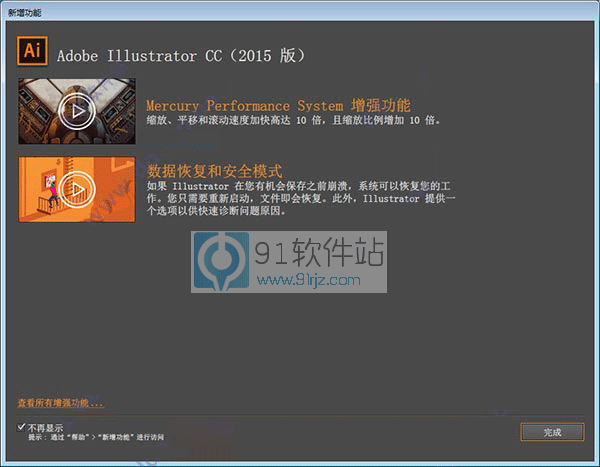The width and height of the screenshot is (600, 467).
Task: Click the 新增功能 dialog title bar
Action: [300, 8]
